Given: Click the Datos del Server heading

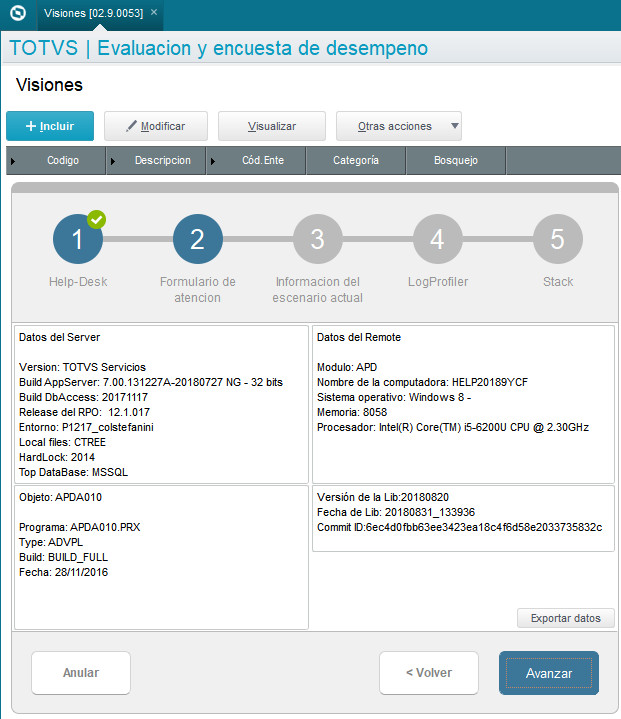Looking at the screenshot, I should pyautogui.click(x=60, y=337).
